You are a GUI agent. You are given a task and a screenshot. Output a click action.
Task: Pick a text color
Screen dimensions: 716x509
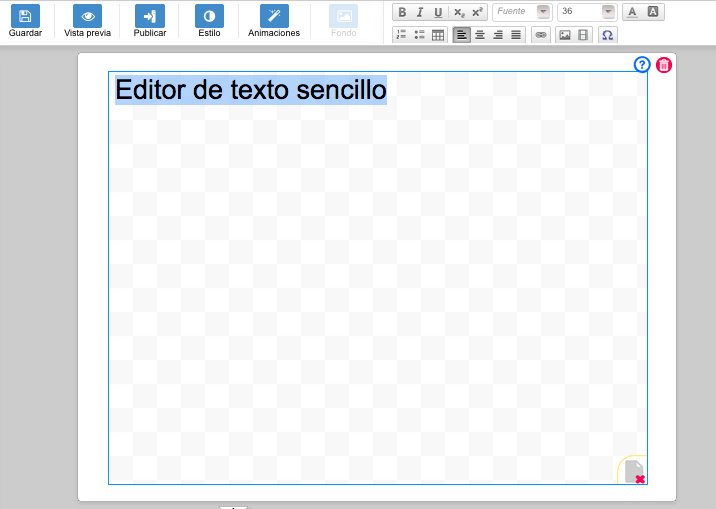(x=632, y=12)
